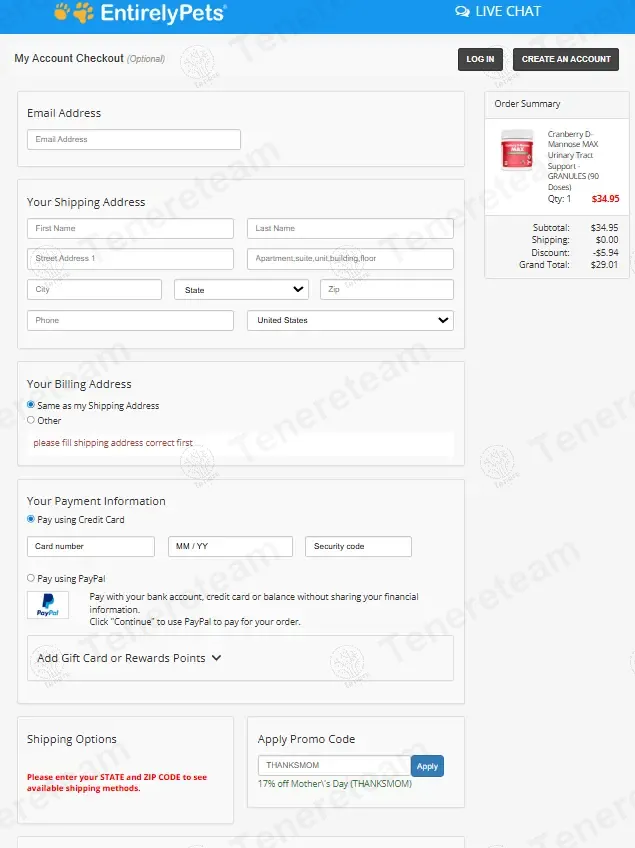Expand Add Gift Card or Rewards Points
The width and height of the screenshot is (635, 848).
tap(129, 658)
